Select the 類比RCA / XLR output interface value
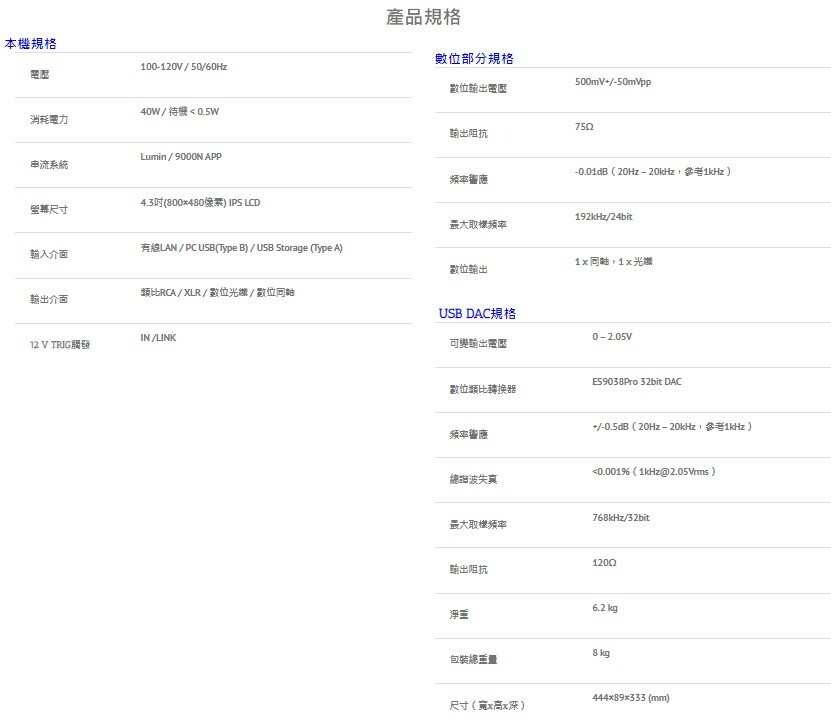Image resolution: width=831 pixels, height=718 pixels. [x=217, y=292]
